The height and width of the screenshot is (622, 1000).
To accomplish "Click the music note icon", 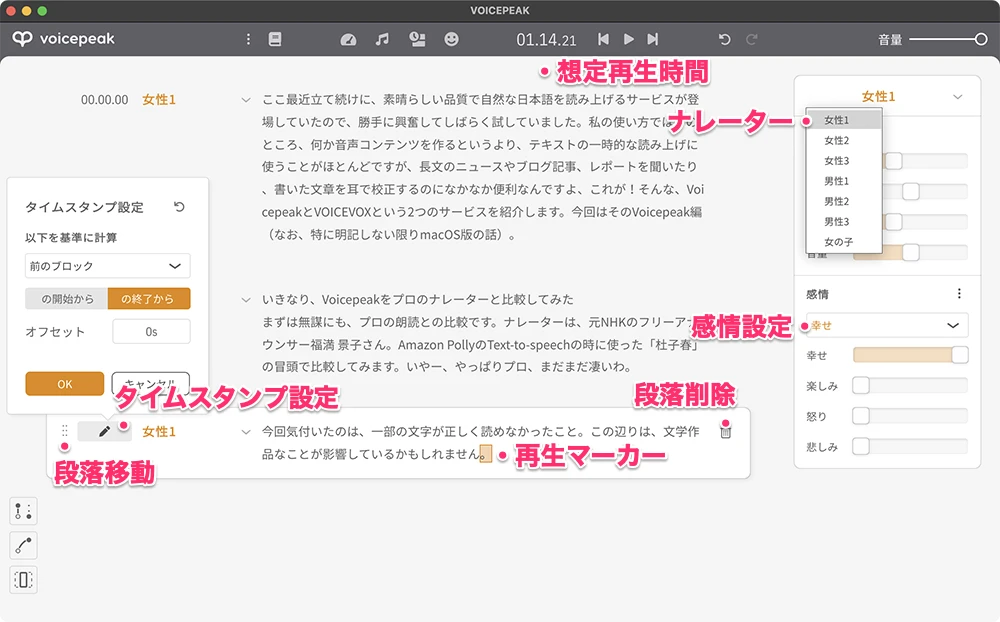I will (382, 39).
